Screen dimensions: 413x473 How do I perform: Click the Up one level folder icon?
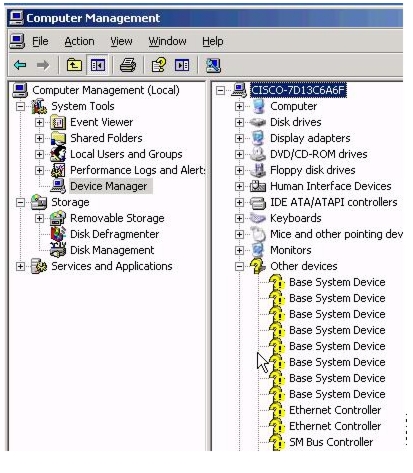[74, 65]
